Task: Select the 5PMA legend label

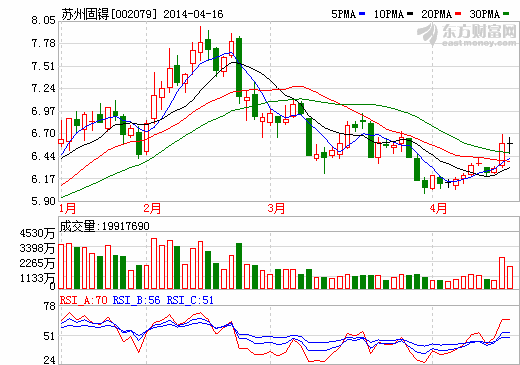Action: (x=344, y=14)
